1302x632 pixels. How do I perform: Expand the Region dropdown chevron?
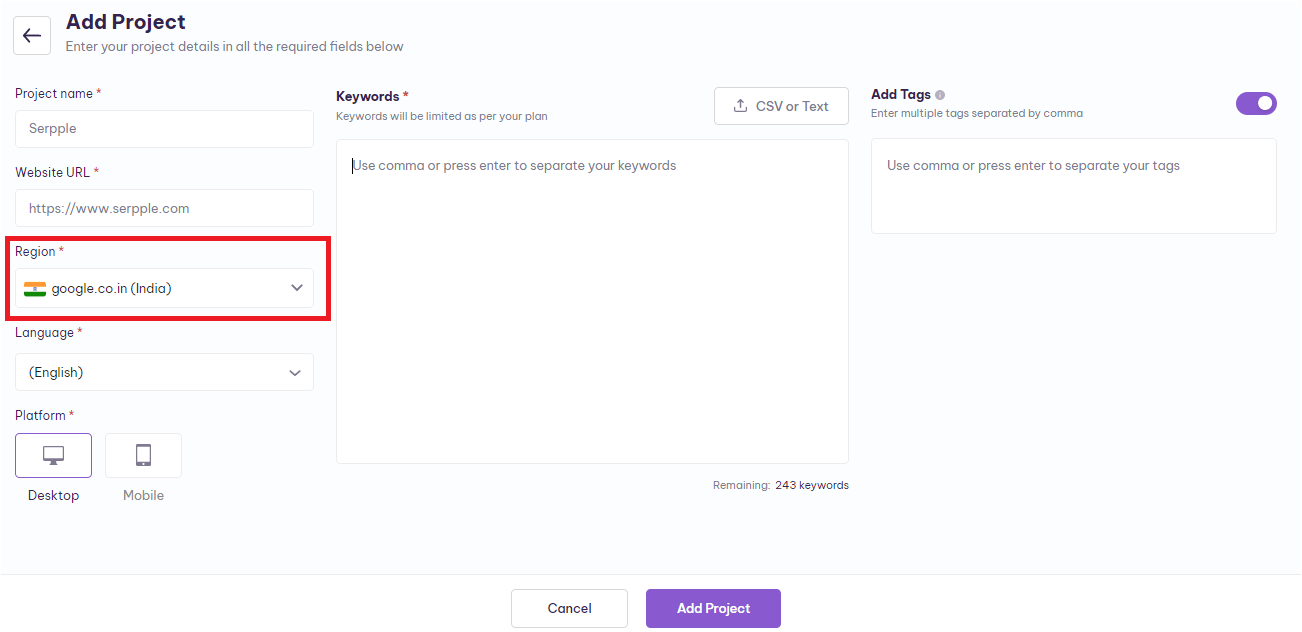296,288
